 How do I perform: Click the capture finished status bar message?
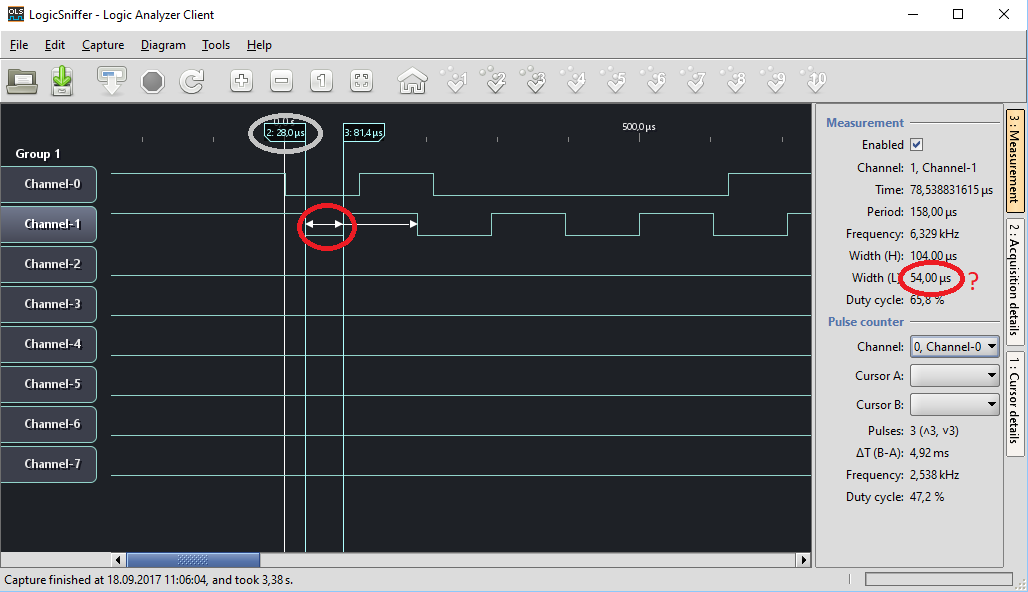[x=149, y=580]
